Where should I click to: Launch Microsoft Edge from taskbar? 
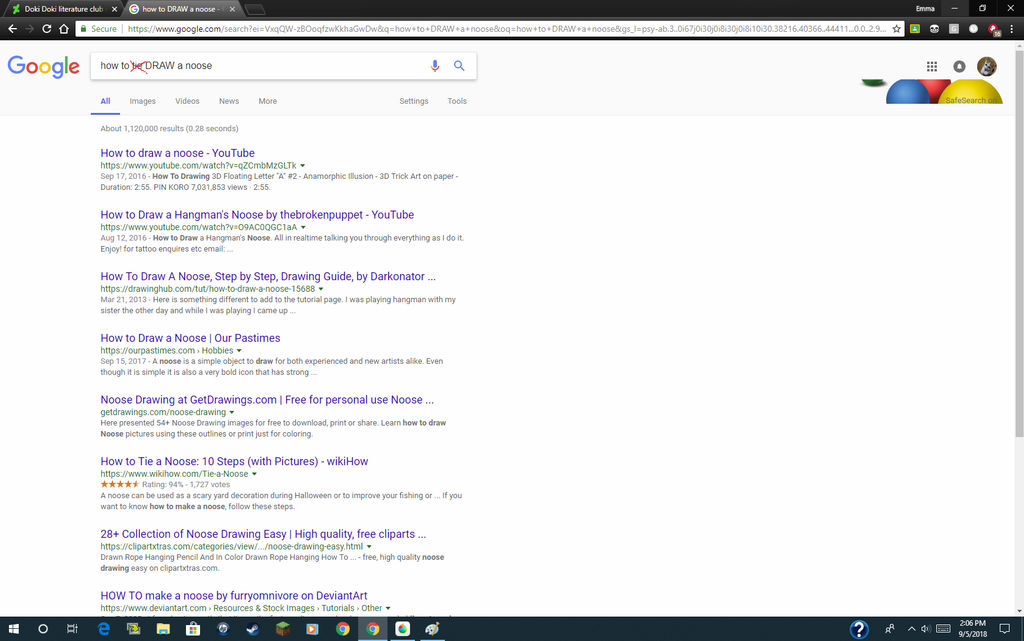click(103, 629)
